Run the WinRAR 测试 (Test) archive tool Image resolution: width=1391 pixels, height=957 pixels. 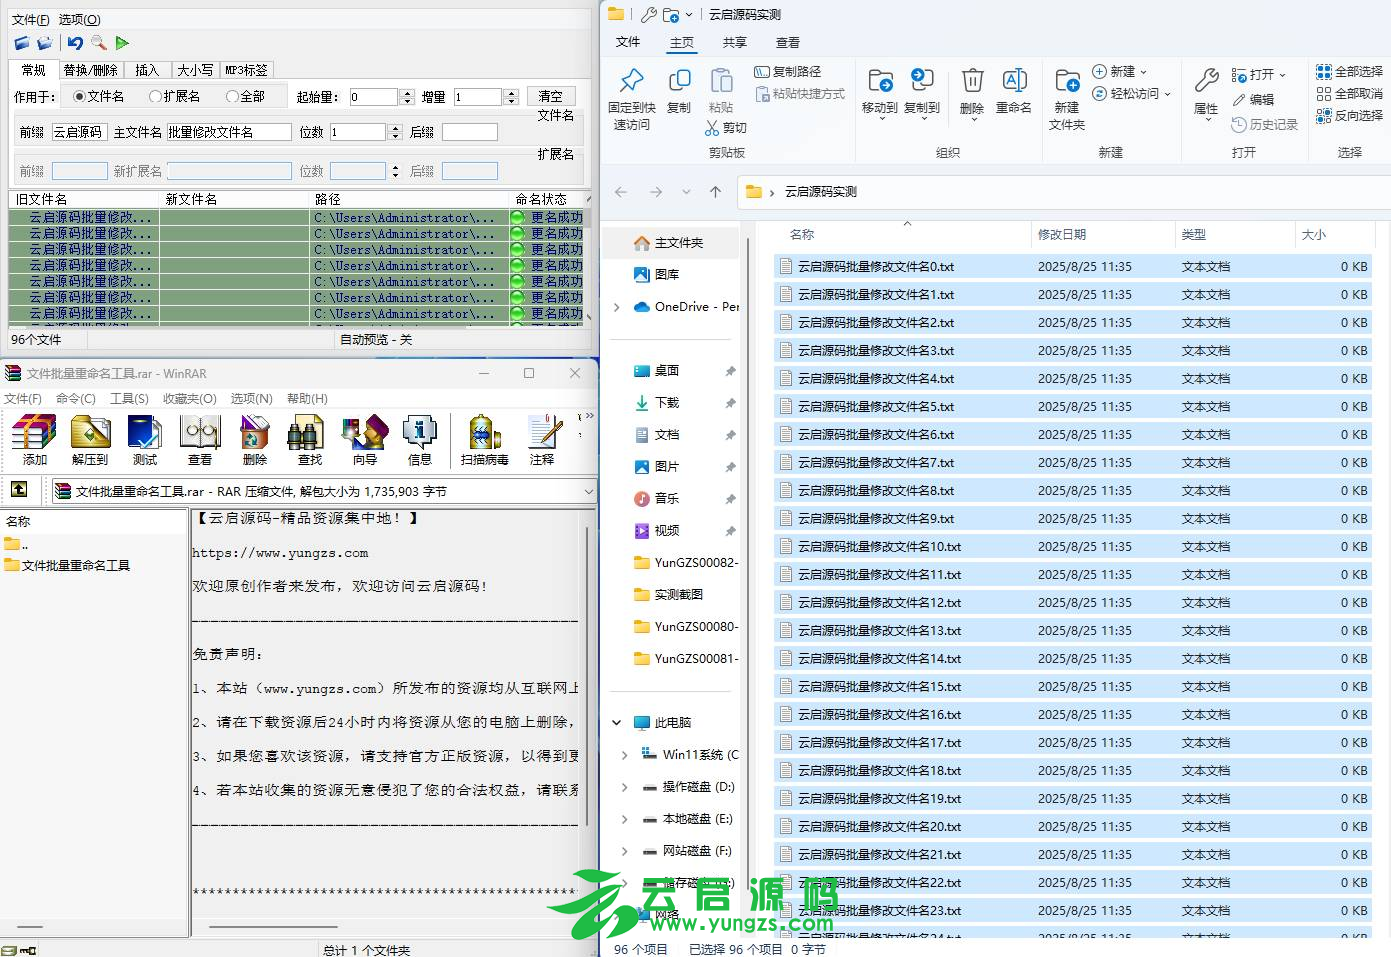point(144,438)
